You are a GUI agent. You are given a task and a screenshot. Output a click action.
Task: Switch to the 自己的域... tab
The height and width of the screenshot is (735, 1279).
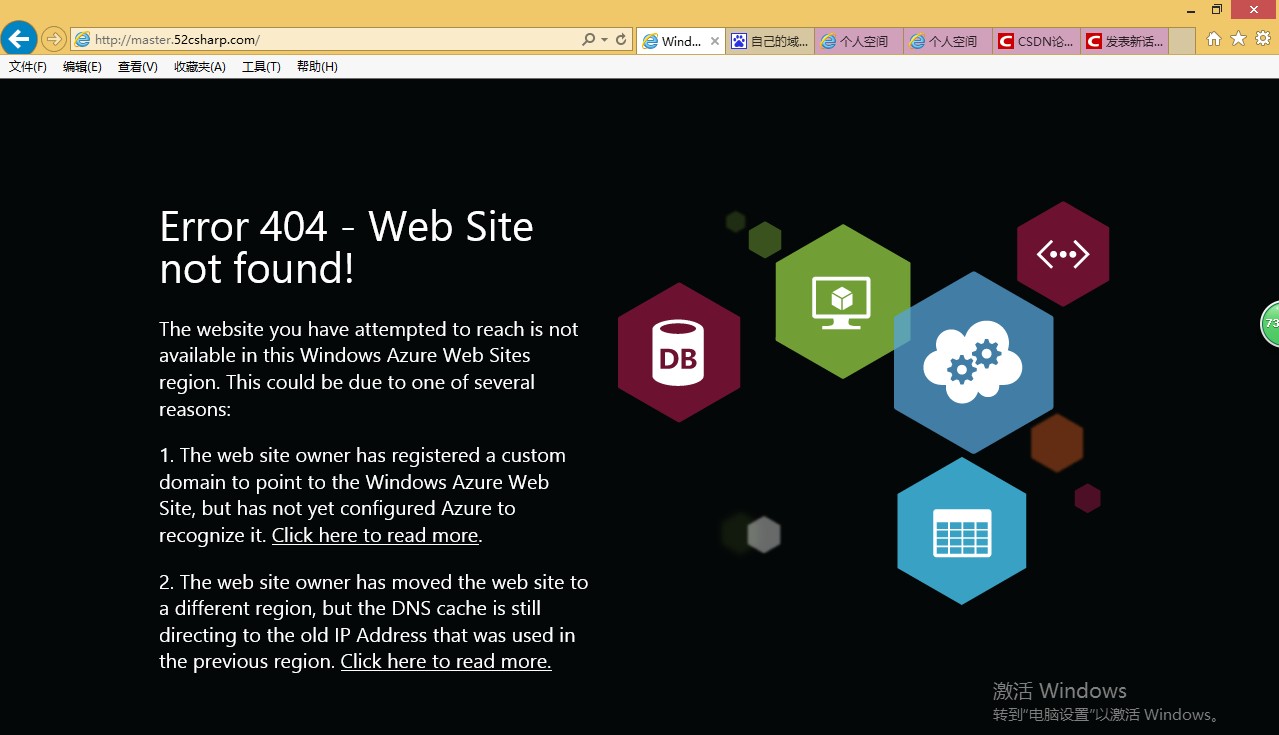770,41
